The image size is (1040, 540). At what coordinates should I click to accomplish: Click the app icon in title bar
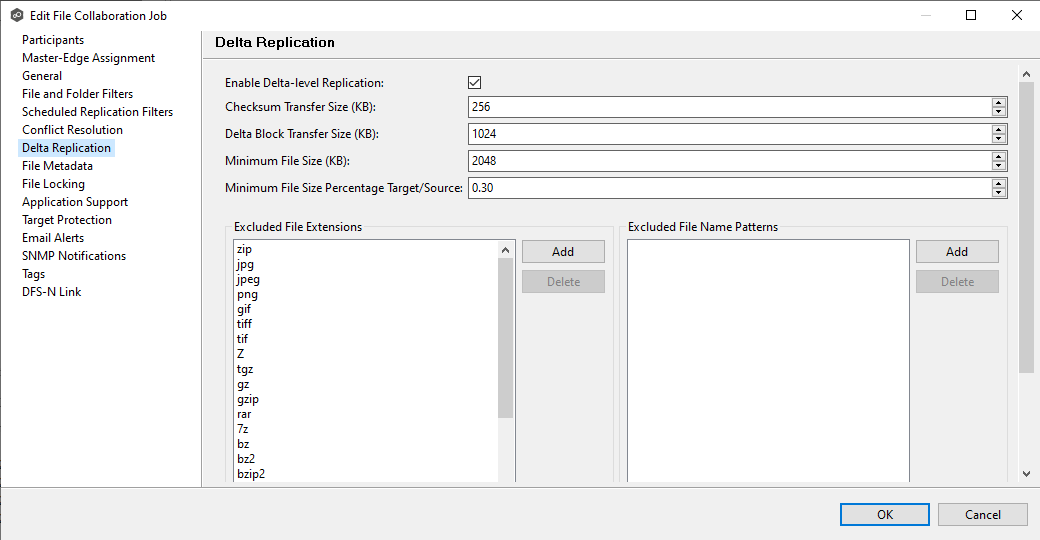16,15
